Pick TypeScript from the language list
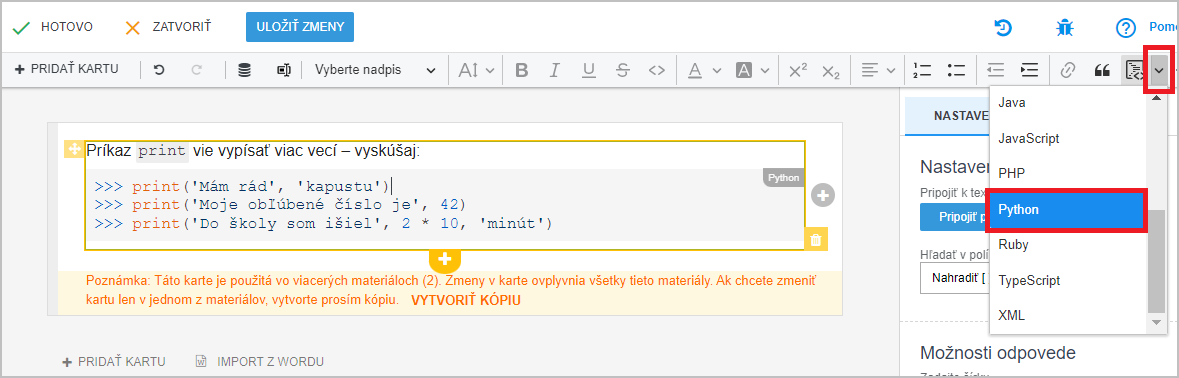 1068,280
